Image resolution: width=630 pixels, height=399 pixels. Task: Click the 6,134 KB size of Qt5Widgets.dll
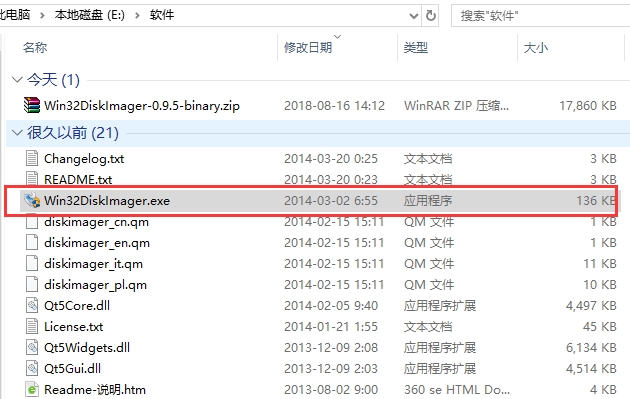(x=591, y=347)
